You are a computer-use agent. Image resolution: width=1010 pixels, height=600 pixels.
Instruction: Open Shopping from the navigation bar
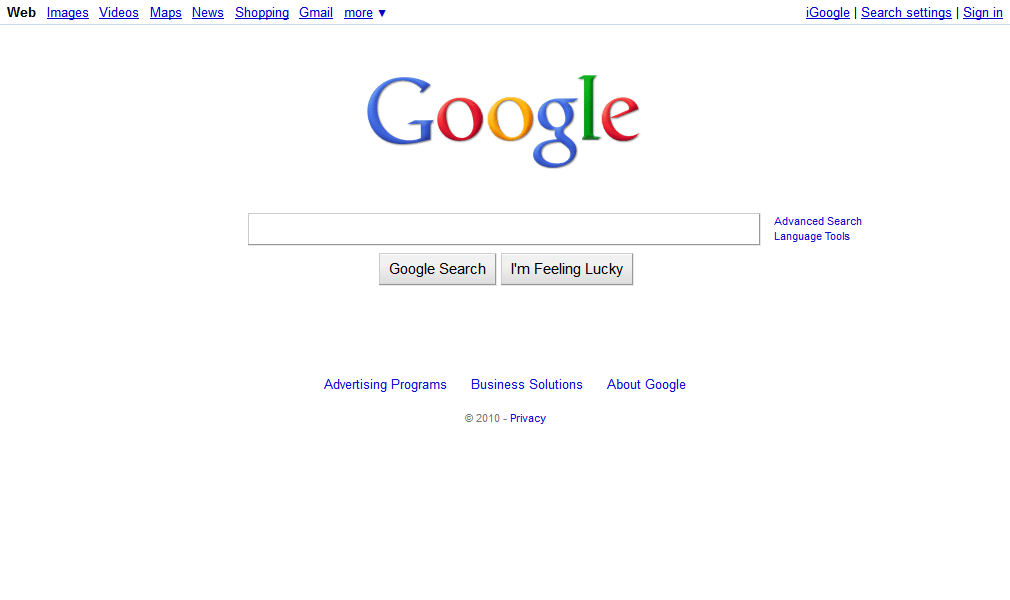(262, 13)
